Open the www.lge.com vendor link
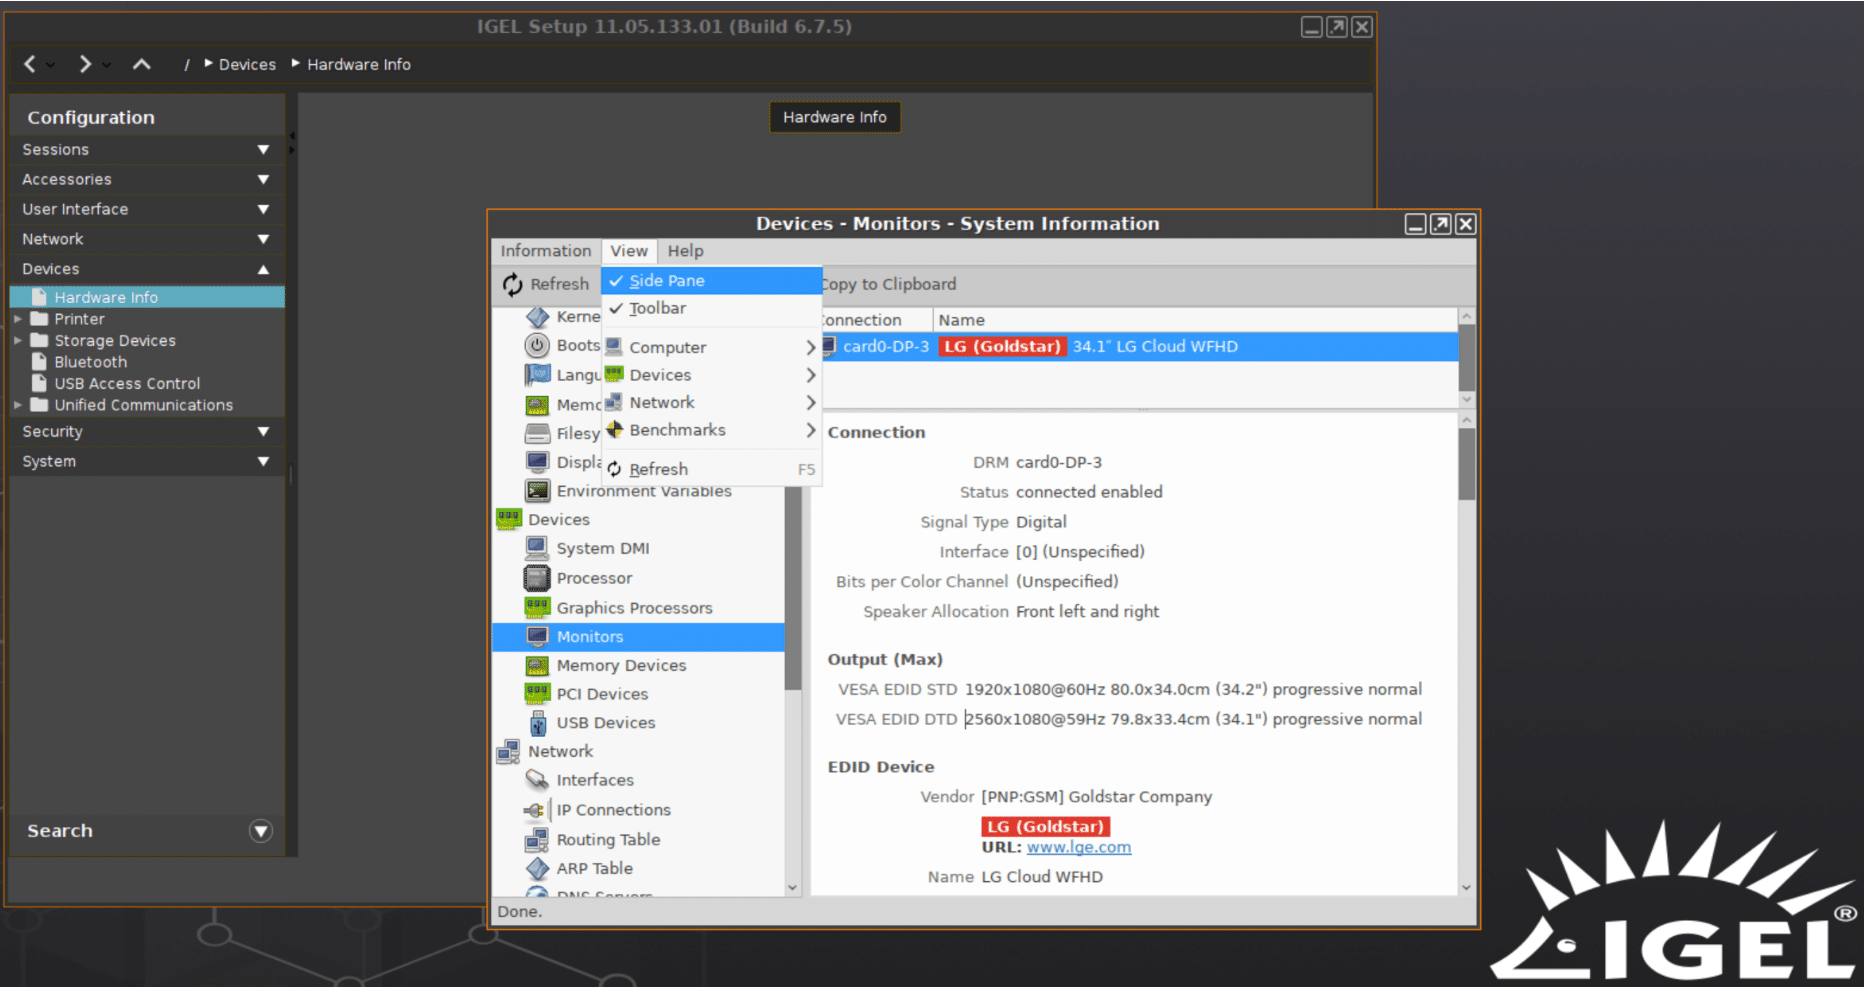The height and width of the screenshot is (987, 1864). 1079,847
